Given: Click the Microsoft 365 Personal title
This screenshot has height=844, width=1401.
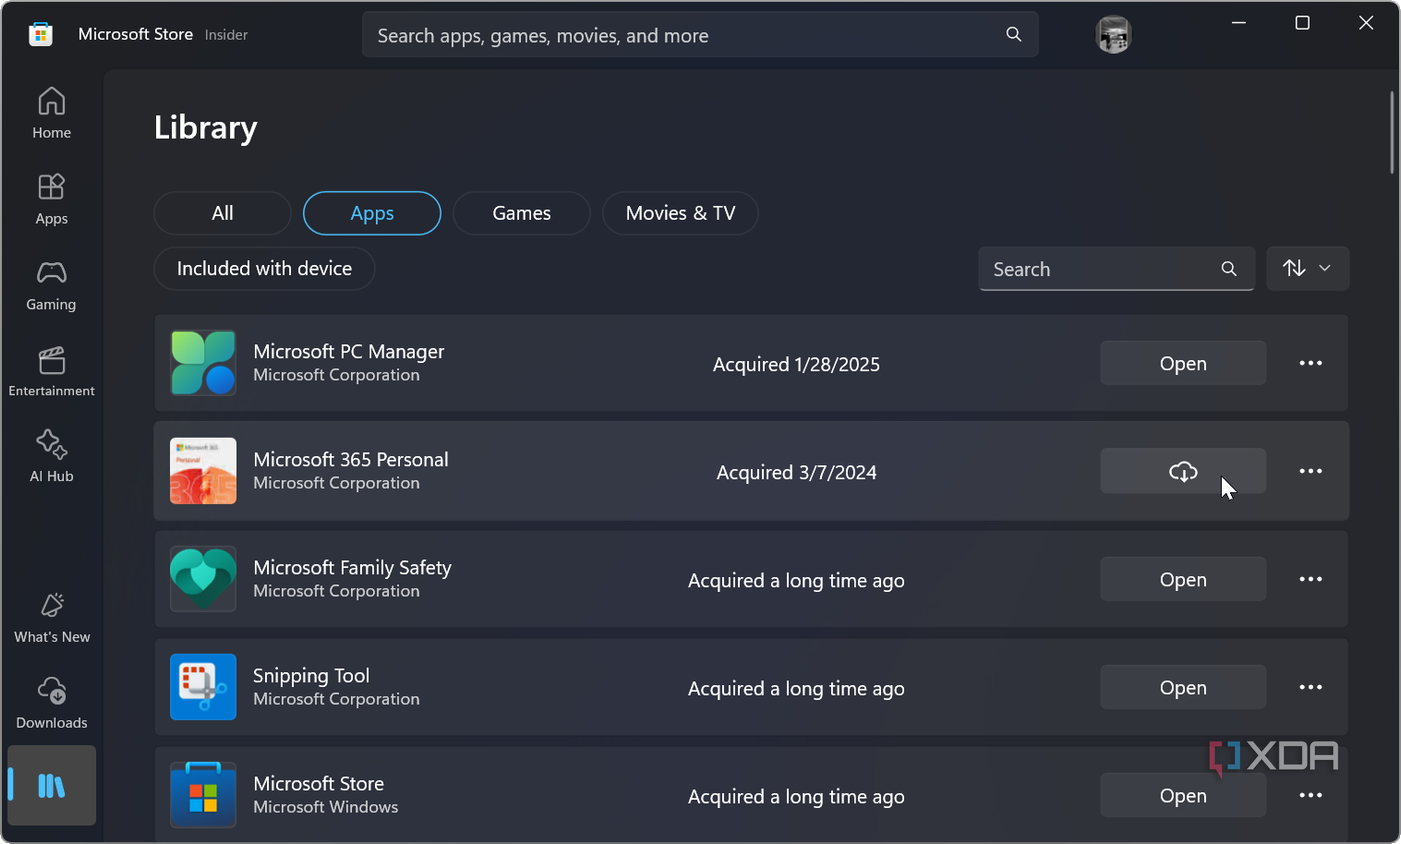Looking at the screenshot, I should click(x=350, y=459).
